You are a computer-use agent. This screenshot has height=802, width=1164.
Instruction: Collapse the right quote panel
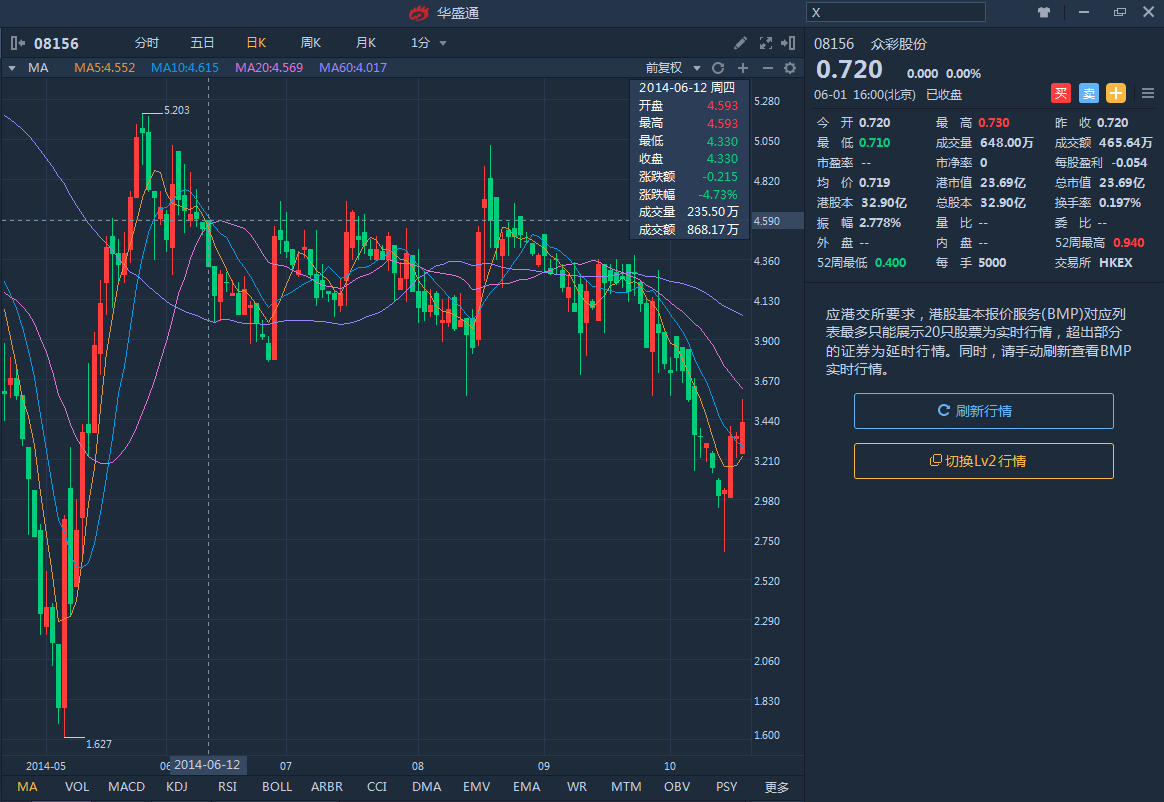[789, 43]
